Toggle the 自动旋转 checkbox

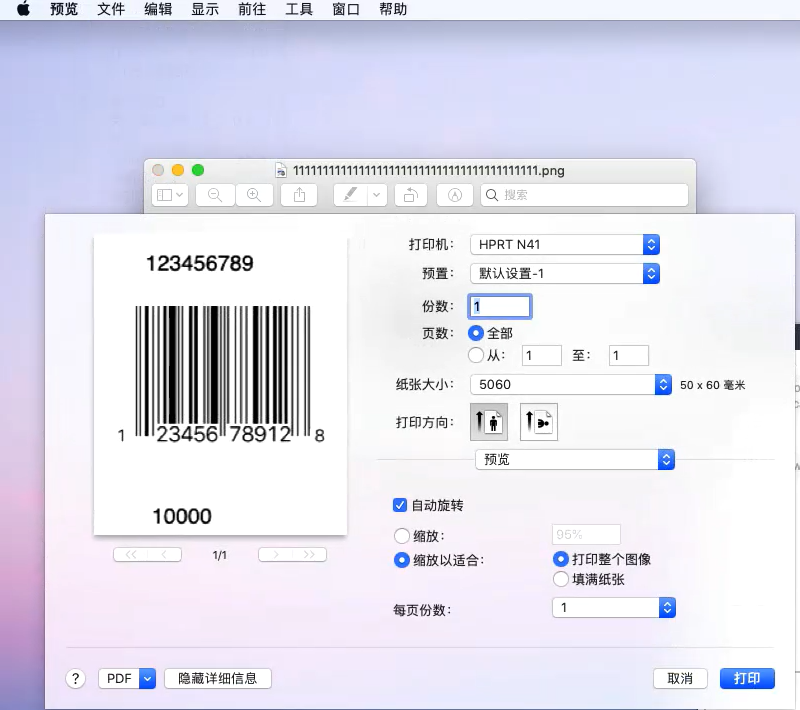coord(400,505)
